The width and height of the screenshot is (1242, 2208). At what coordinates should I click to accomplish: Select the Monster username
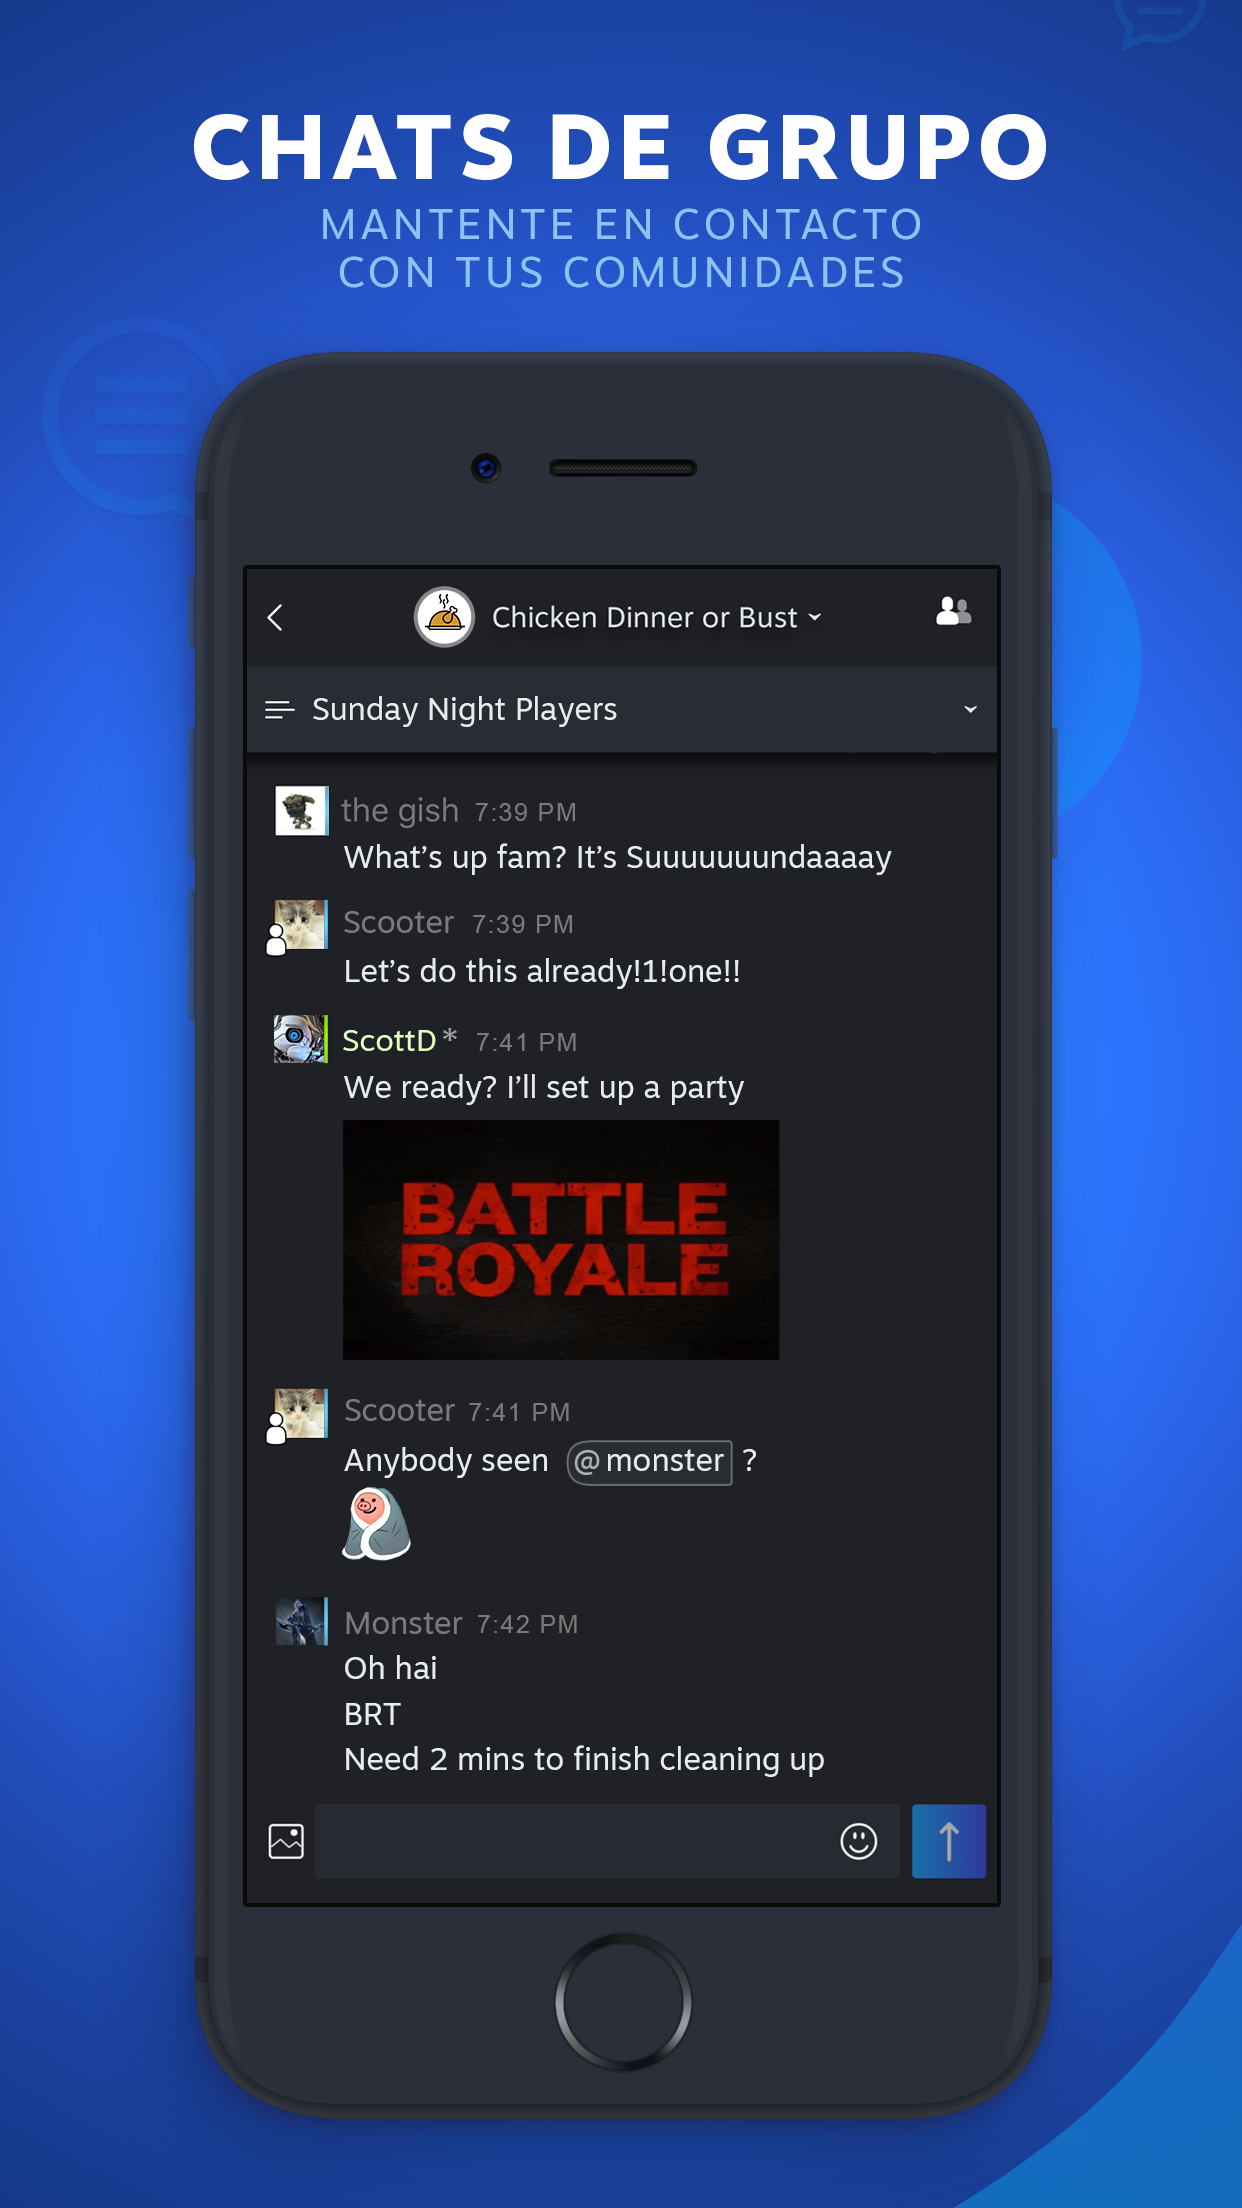[403, 1623]
